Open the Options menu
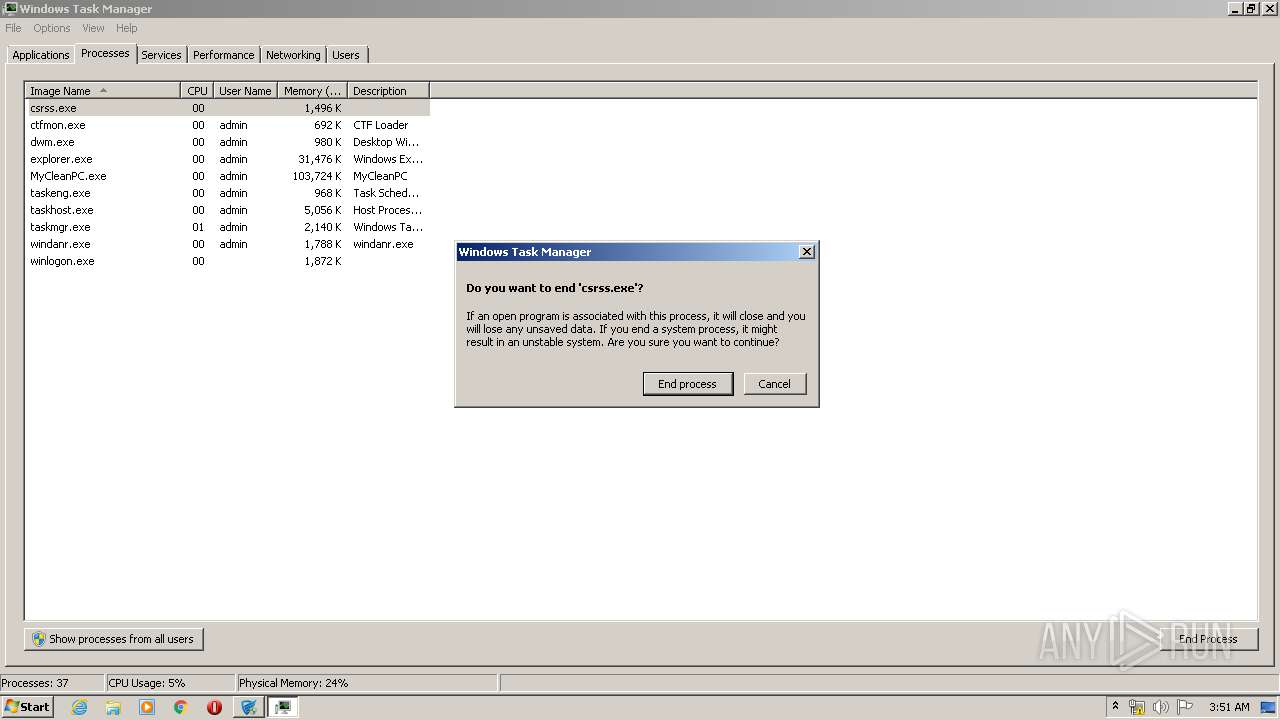Image resolution: width=1280 pixels, height=720 pixels. point(52,28)
